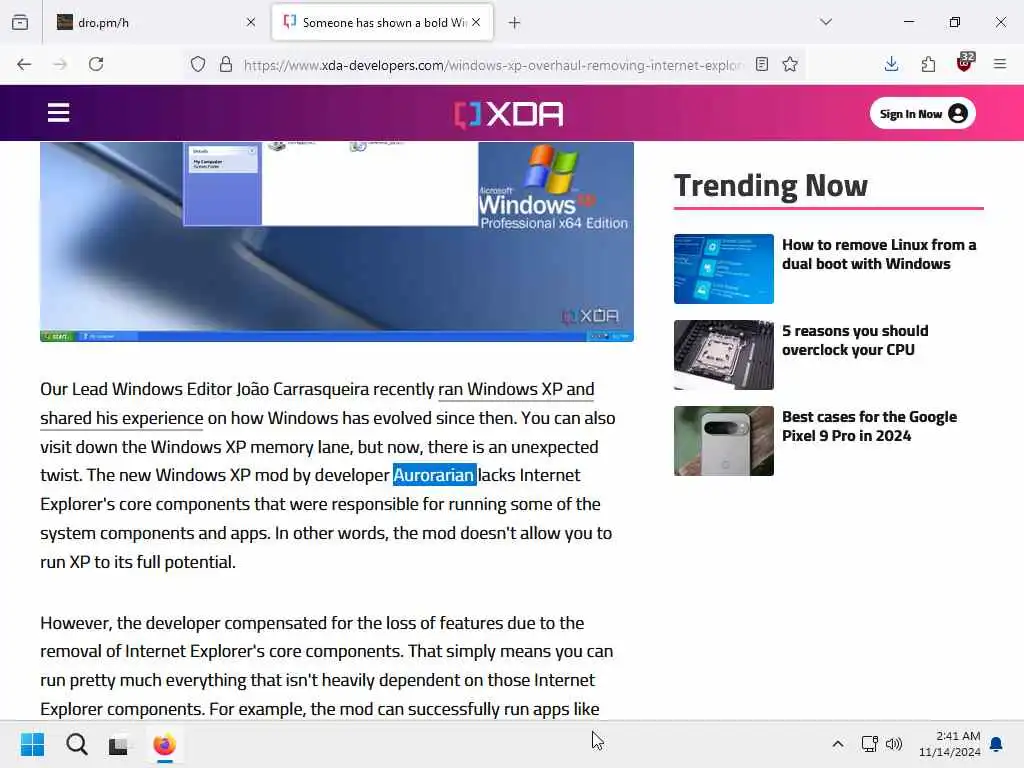Toggle reader view for the article
1024x768 pixels.
coord(761,64)
